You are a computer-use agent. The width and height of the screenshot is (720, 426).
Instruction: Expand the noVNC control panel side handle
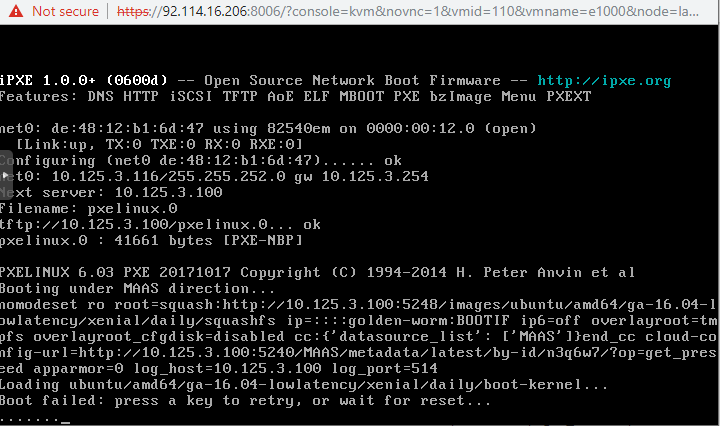pos(4,174)
